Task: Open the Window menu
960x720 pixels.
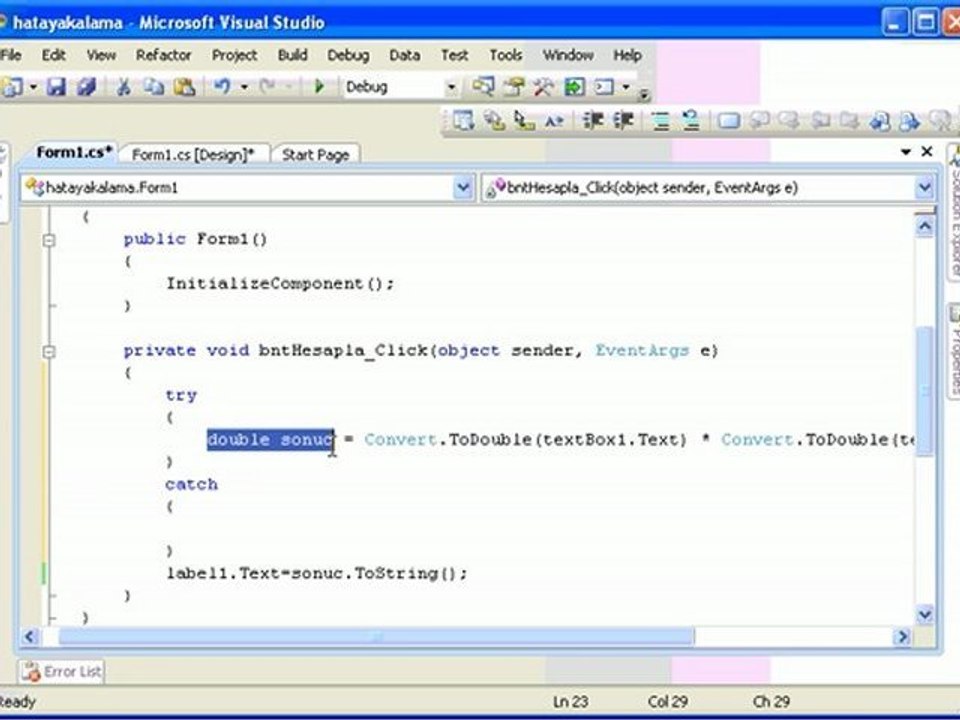Action: pos(568,55)
